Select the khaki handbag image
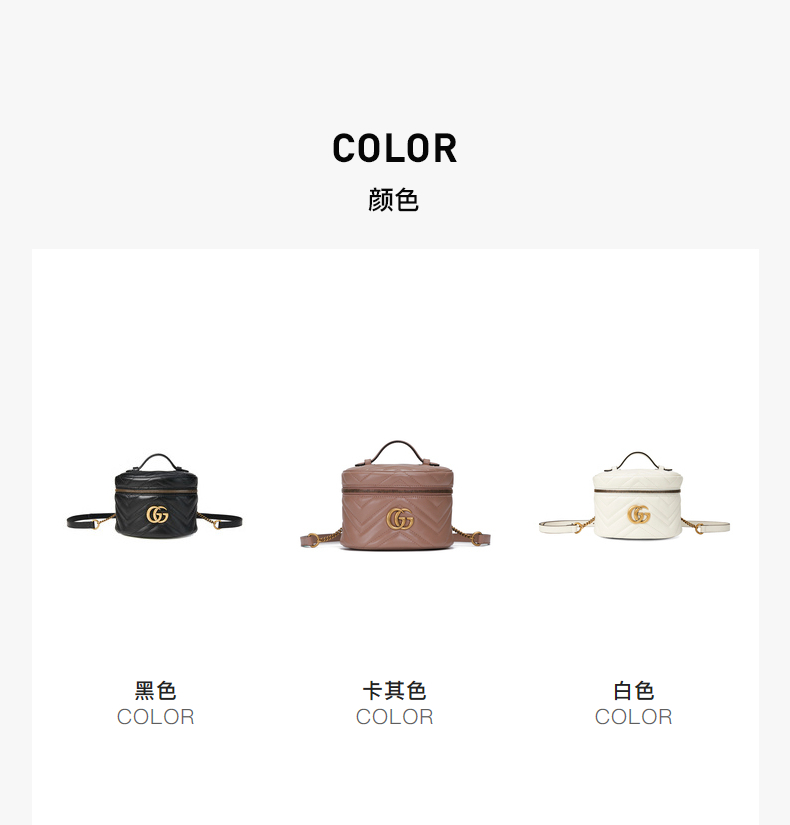790x825 pixels. coord(395,496)
